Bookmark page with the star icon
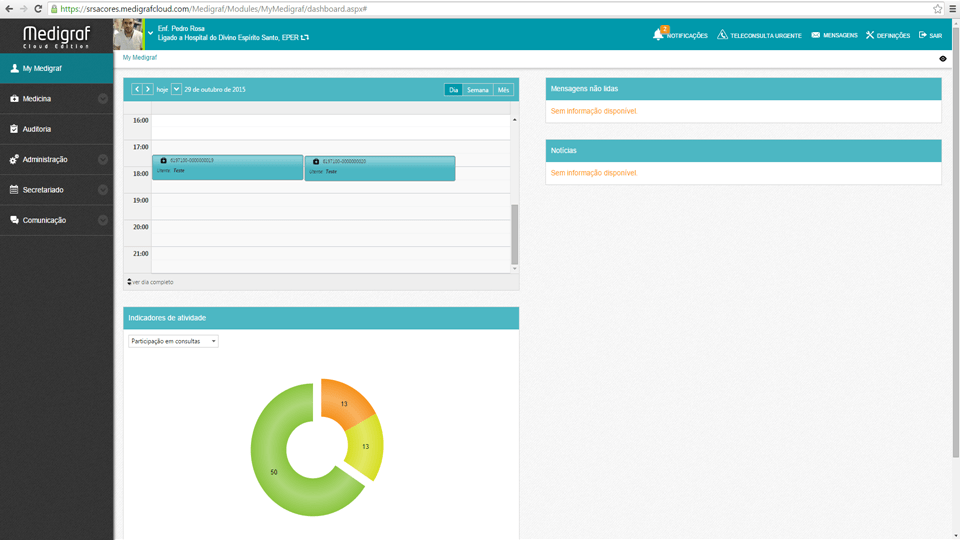The image size is (960, 540). (x=938, y=8)
